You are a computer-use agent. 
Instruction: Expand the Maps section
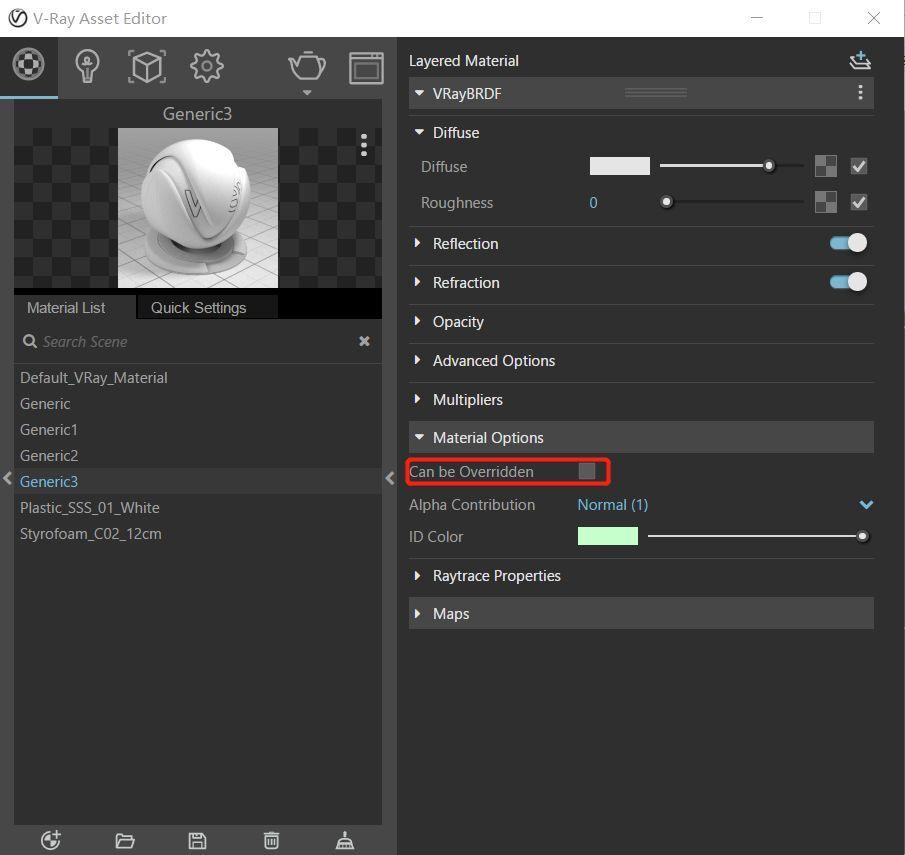click(x=418, y=613)
